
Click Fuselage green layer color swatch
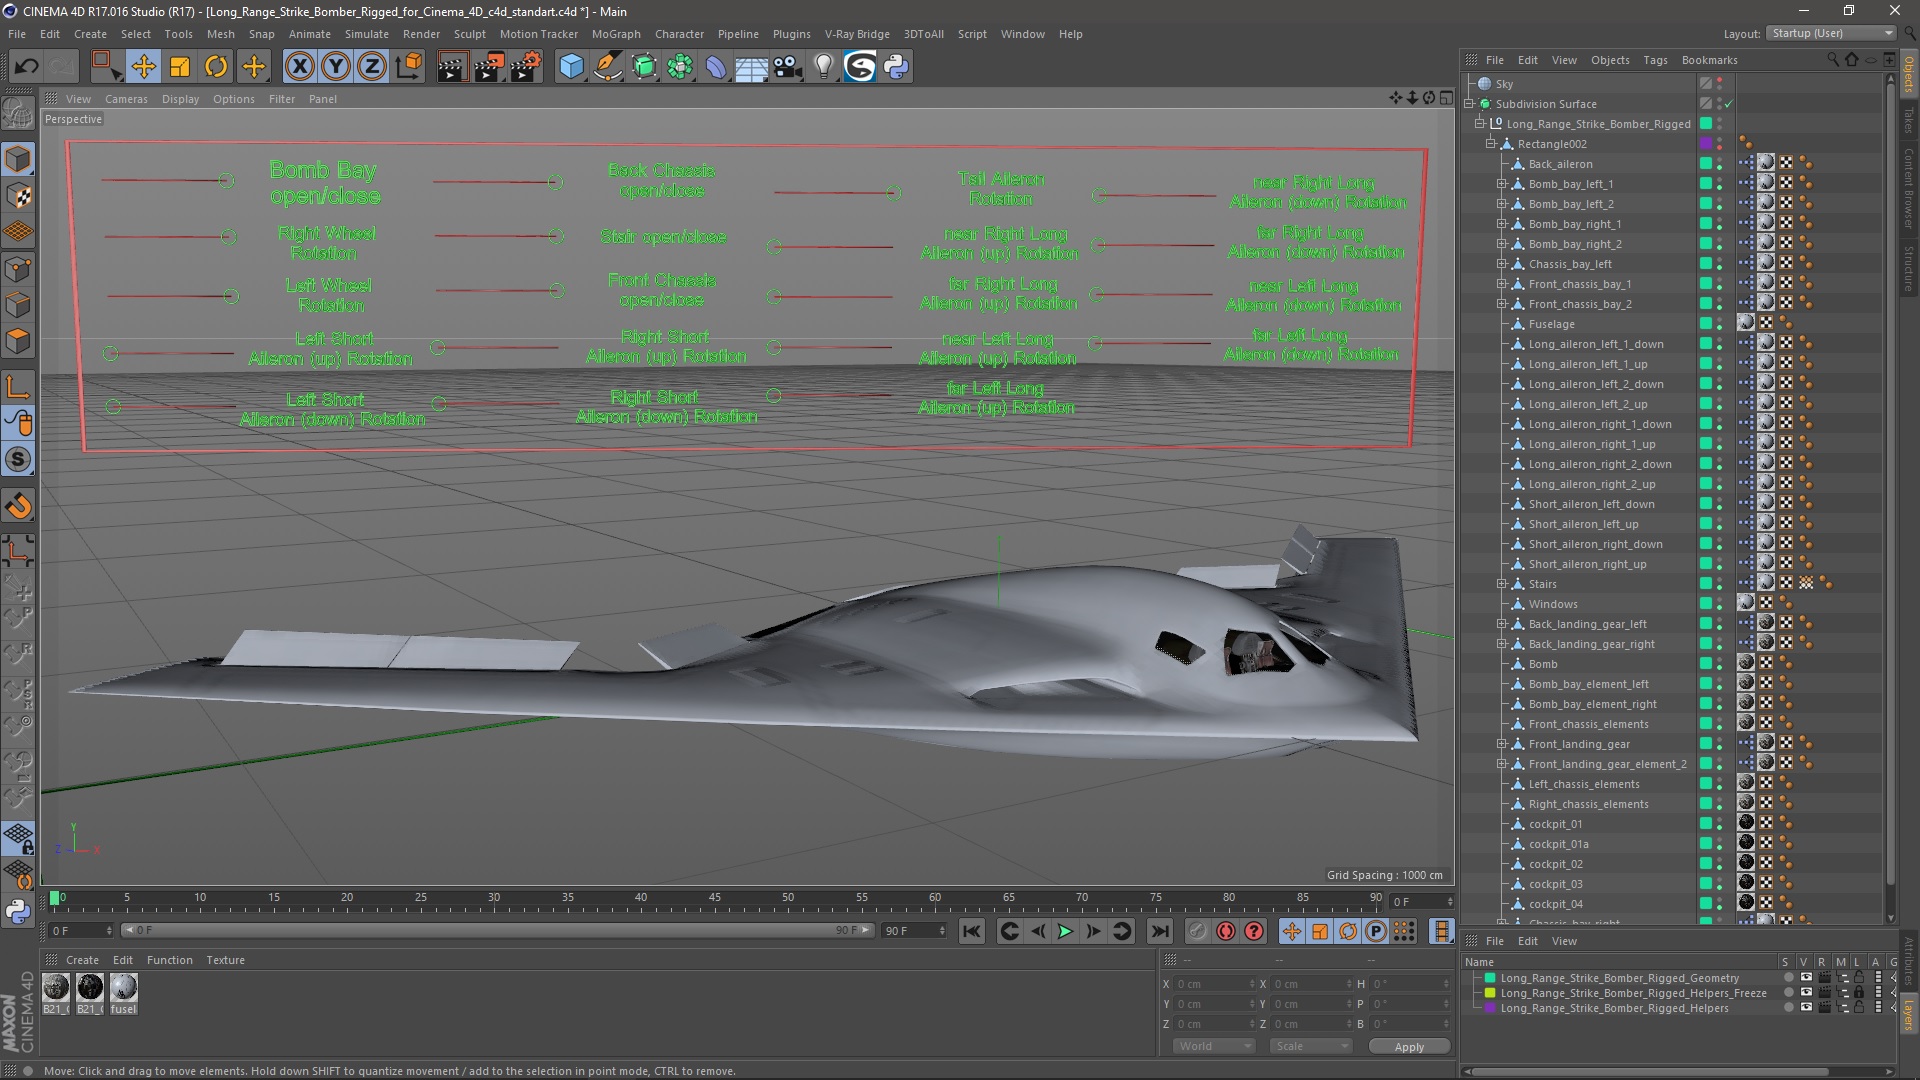pyautogui.click(x=1706, y=324)
